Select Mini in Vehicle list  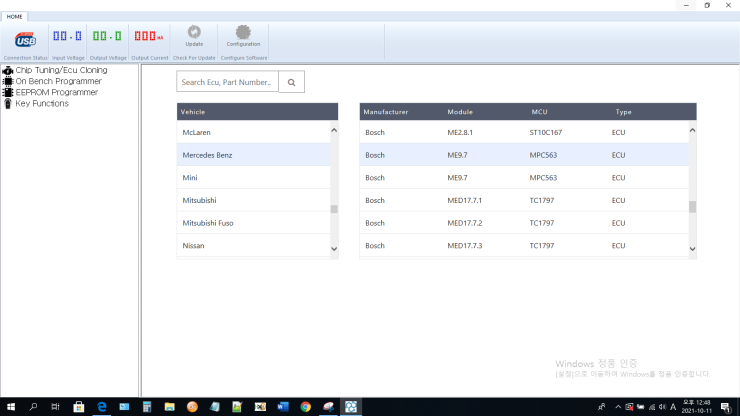click(x=253, y=178)
